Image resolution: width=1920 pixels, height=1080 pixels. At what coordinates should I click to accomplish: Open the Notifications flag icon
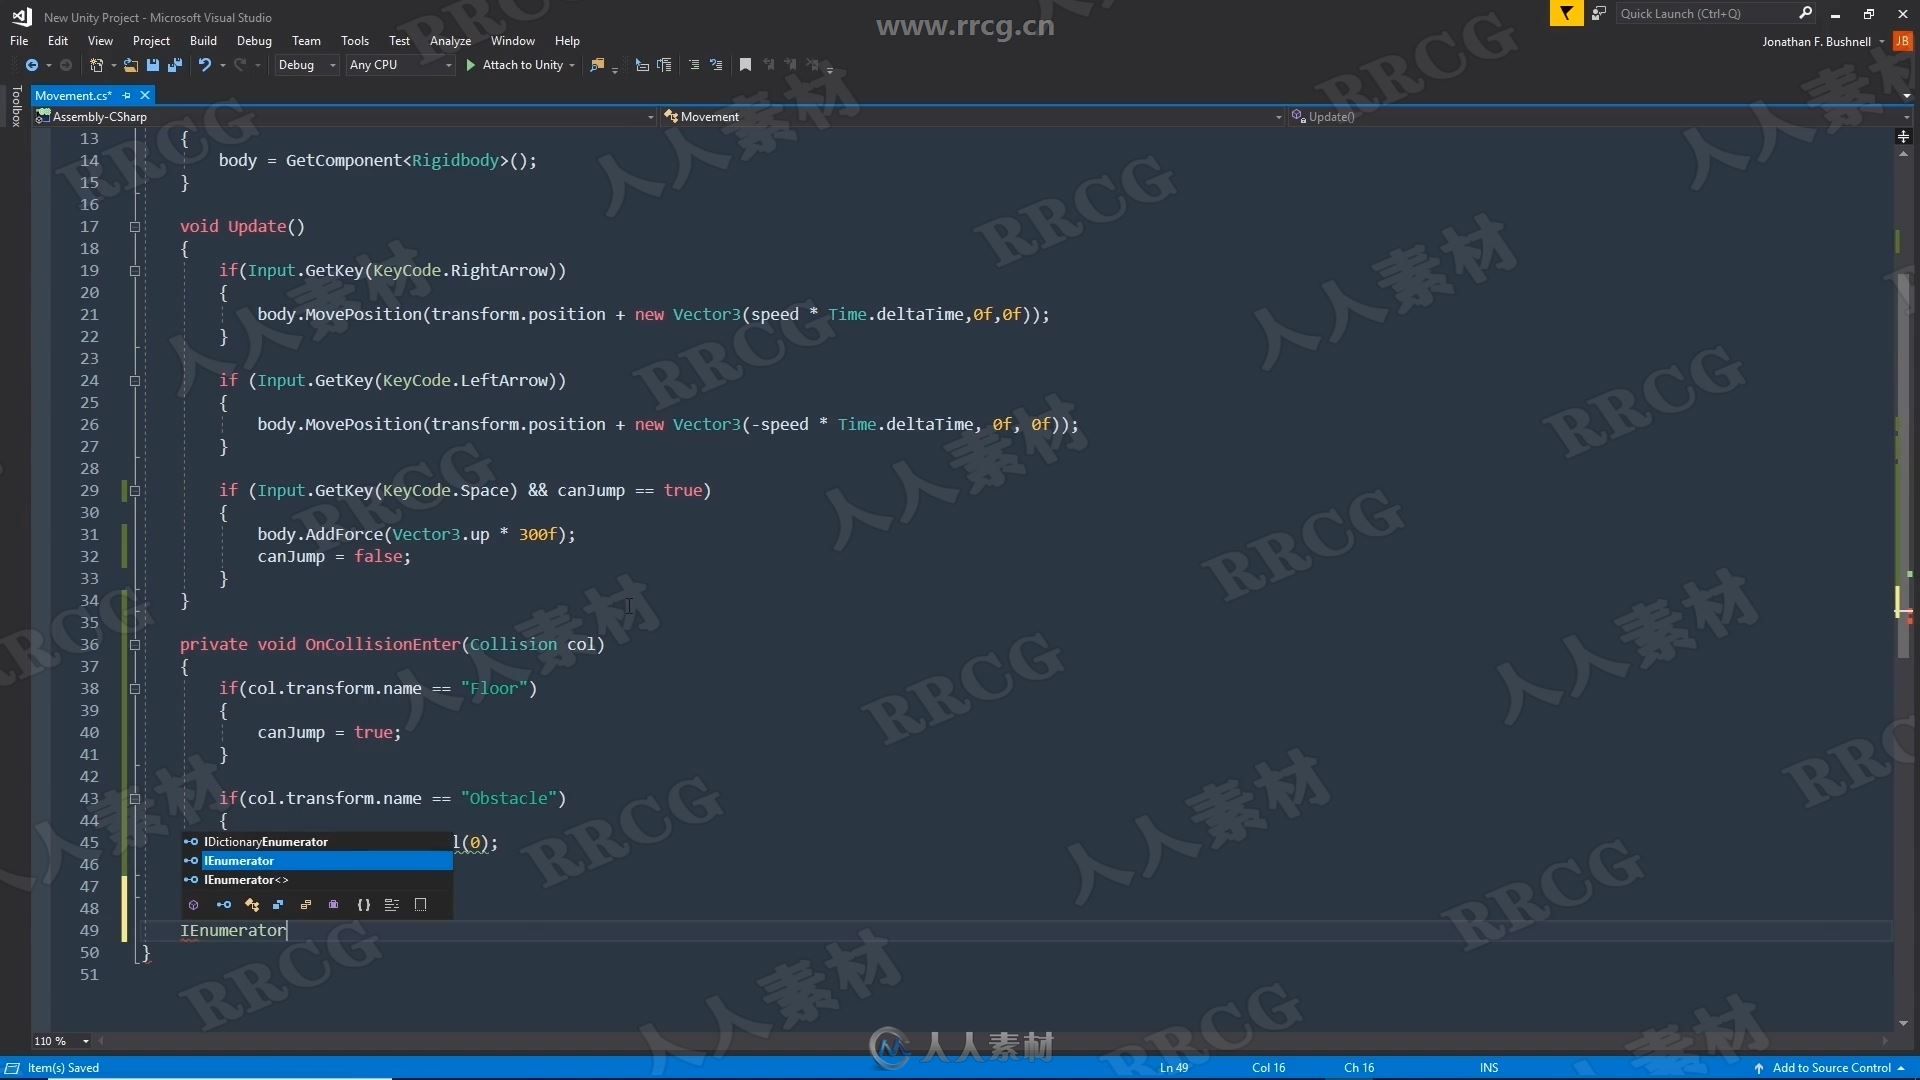point(1566,13)
